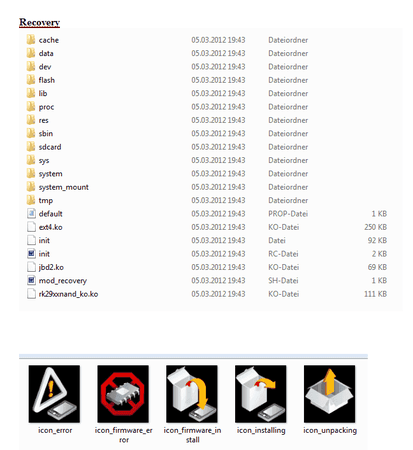
Task: Click the ext4.ko file icon
Action: point(31,227)
